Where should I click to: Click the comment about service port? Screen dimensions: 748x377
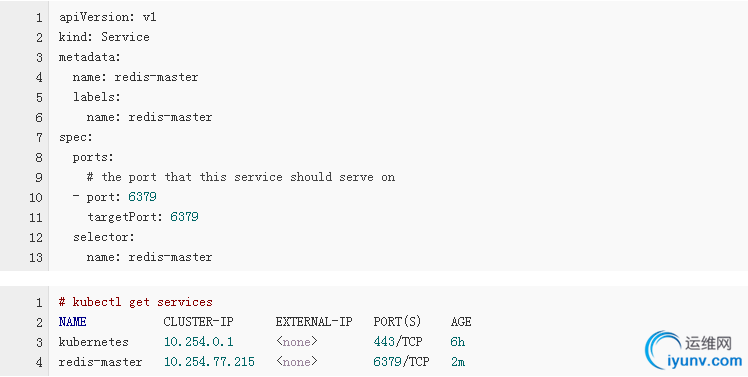pyautogui.click(x=241, y=177)
